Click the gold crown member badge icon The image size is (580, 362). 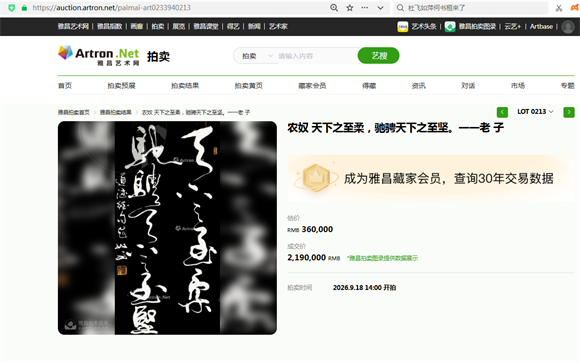pos(316,178)
